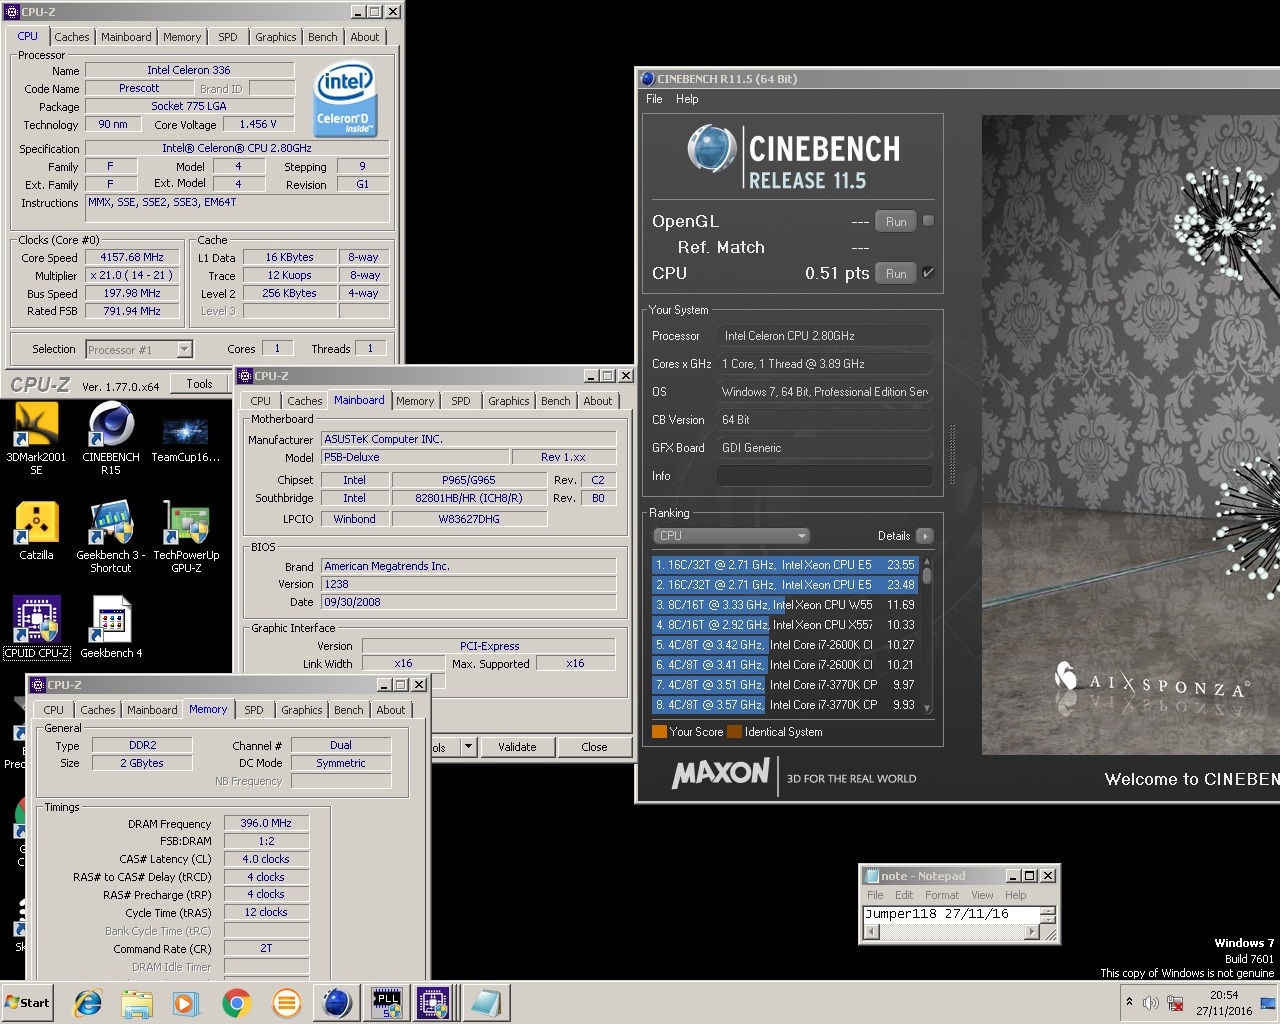The width and height of the screenshot is (1280, 1024).
Task: Click Notepad horizontal scrollbar right arrow
Action: [1032, 932]
